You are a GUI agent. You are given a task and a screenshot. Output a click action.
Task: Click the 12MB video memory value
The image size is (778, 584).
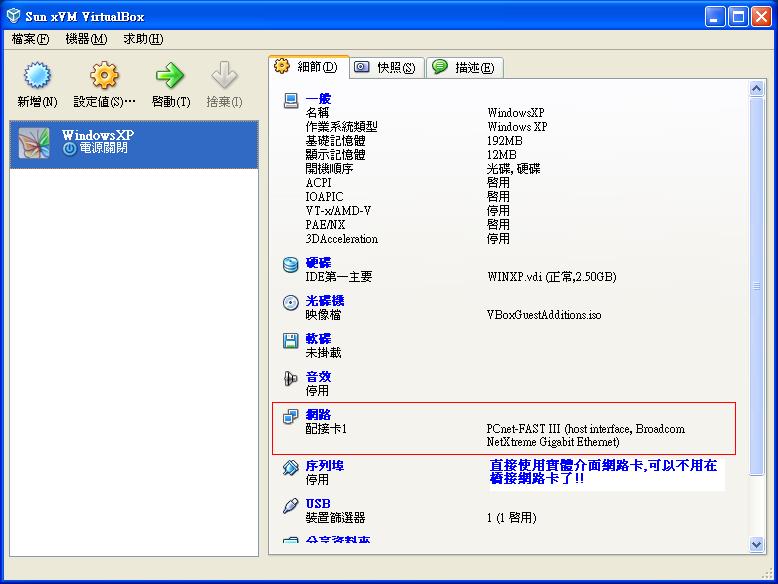point(502,155)
